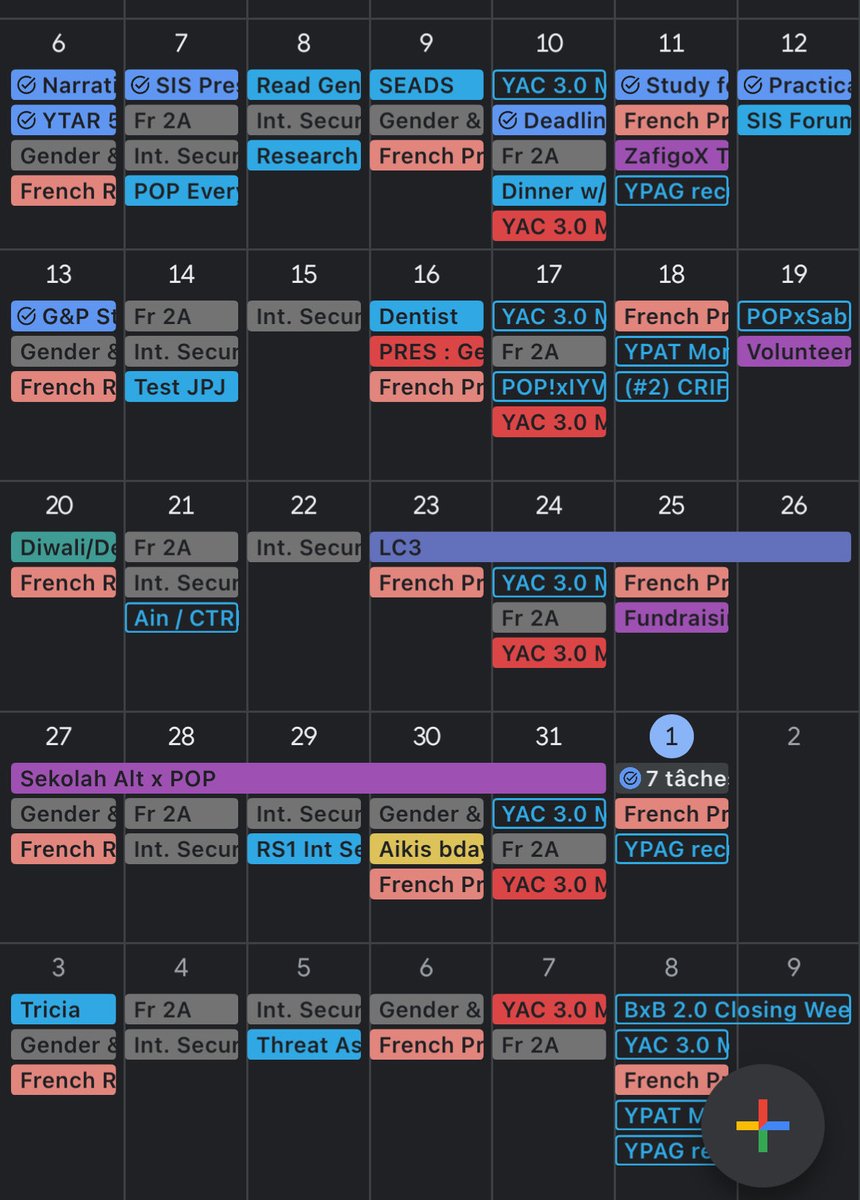The height and width of the screenshot is (1200, 860).
Task: Open POP Every event on the 7th
Action: pos(181,190)
